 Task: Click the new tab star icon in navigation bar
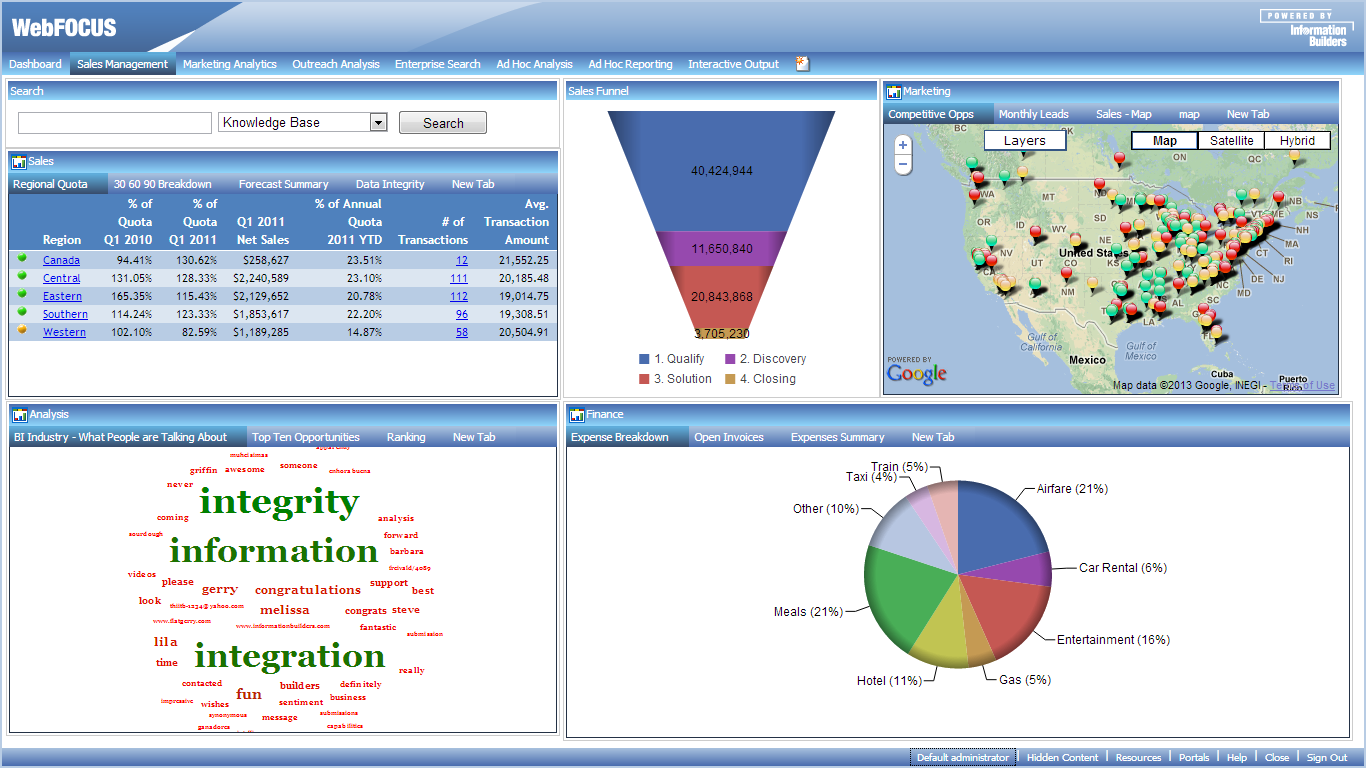tap(802, 64)
